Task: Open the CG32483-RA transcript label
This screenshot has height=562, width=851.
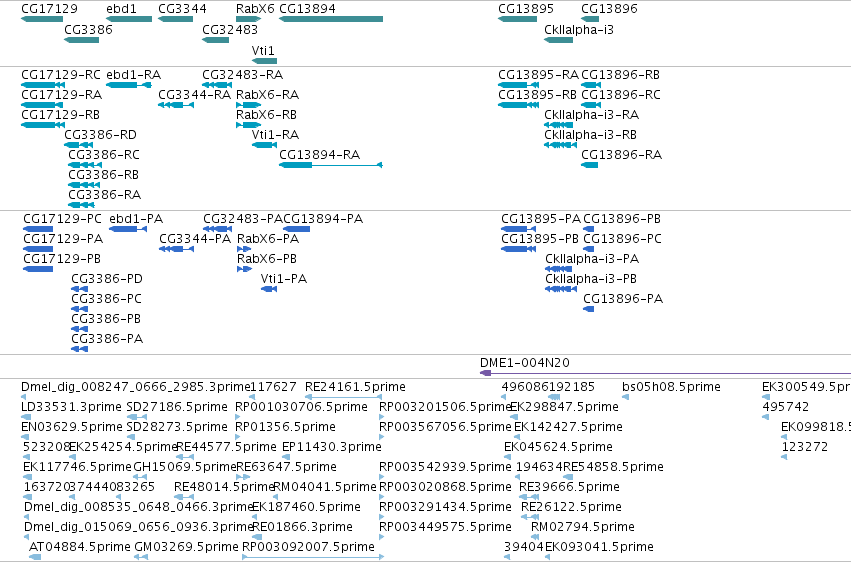Action: (x=243, y=74)
